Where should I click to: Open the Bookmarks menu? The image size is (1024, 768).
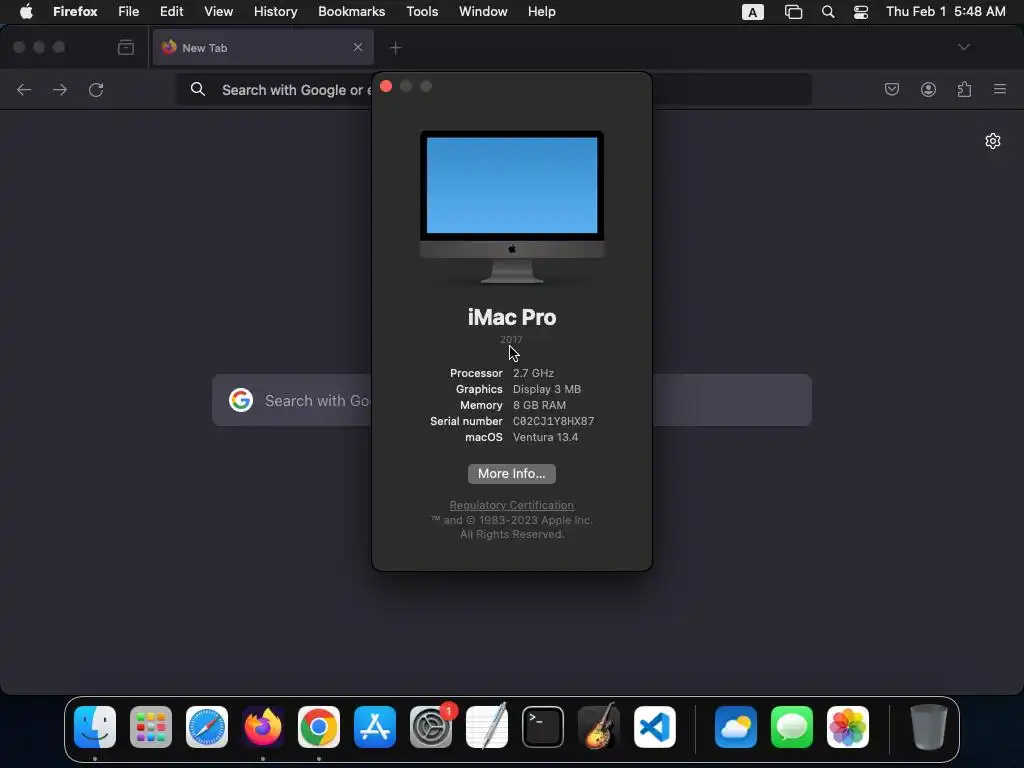[x=351, y=12]
